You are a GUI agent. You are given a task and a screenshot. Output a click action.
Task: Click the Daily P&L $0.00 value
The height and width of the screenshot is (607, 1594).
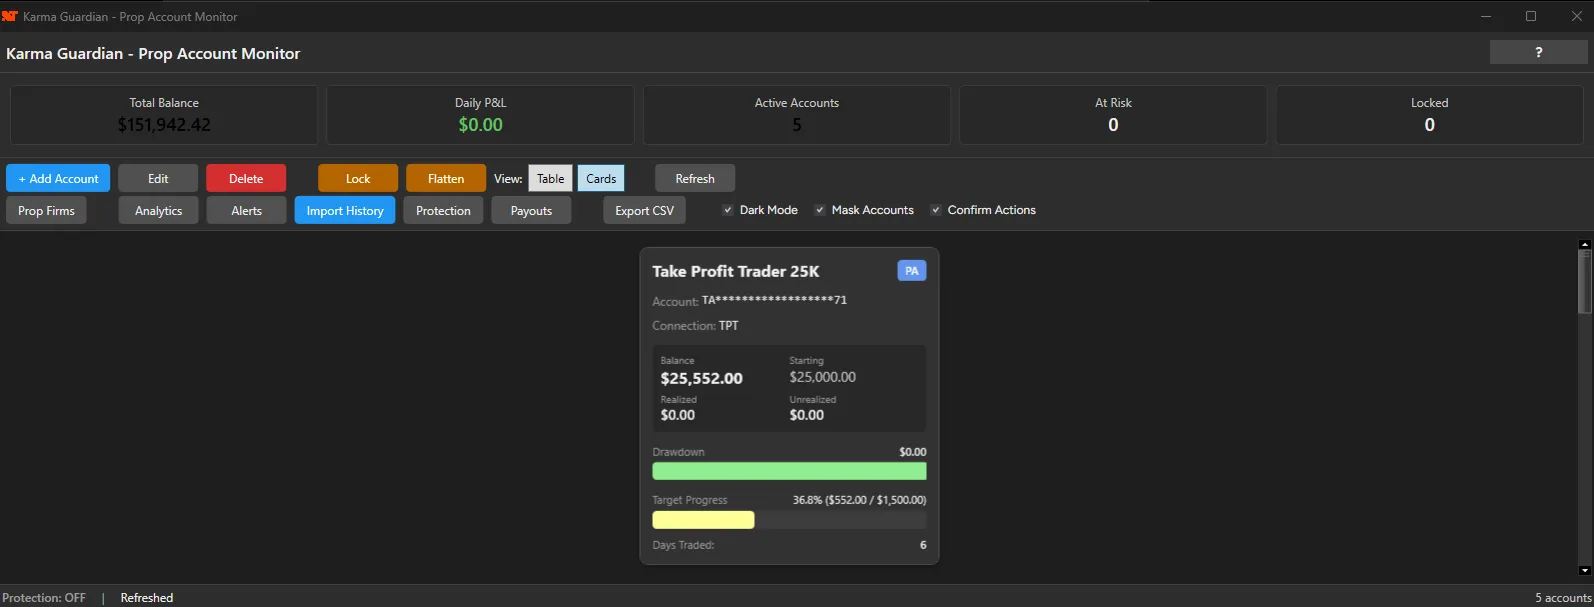[x=481, y=125]
